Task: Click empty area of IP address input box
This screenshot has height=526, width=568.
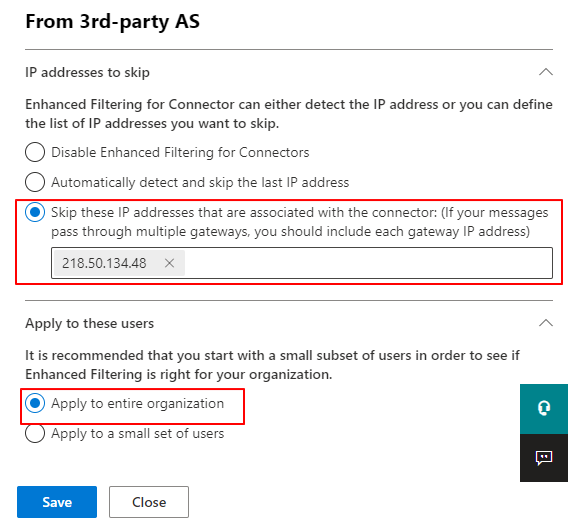Action: pyautogui.click(x=368, y=263)
